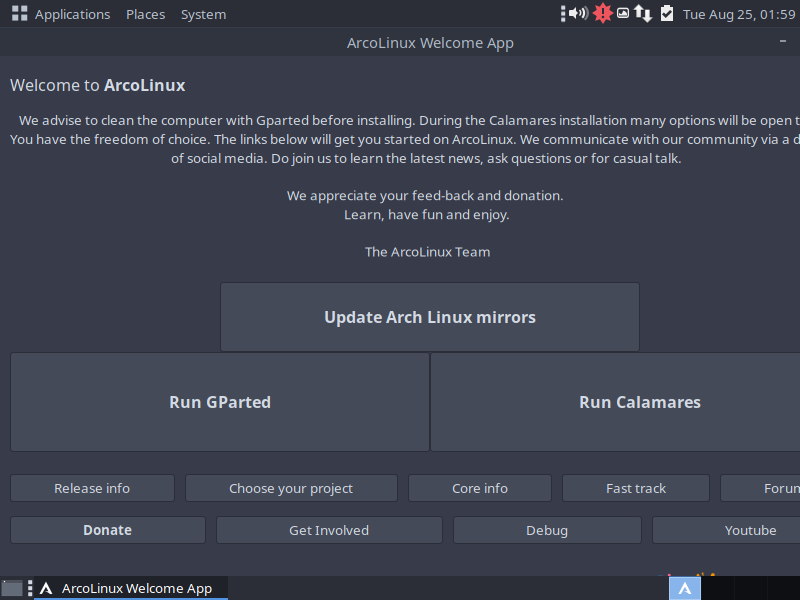Click the Applications grid icon in panel
The image size is (800, 600).
point(19,14)
